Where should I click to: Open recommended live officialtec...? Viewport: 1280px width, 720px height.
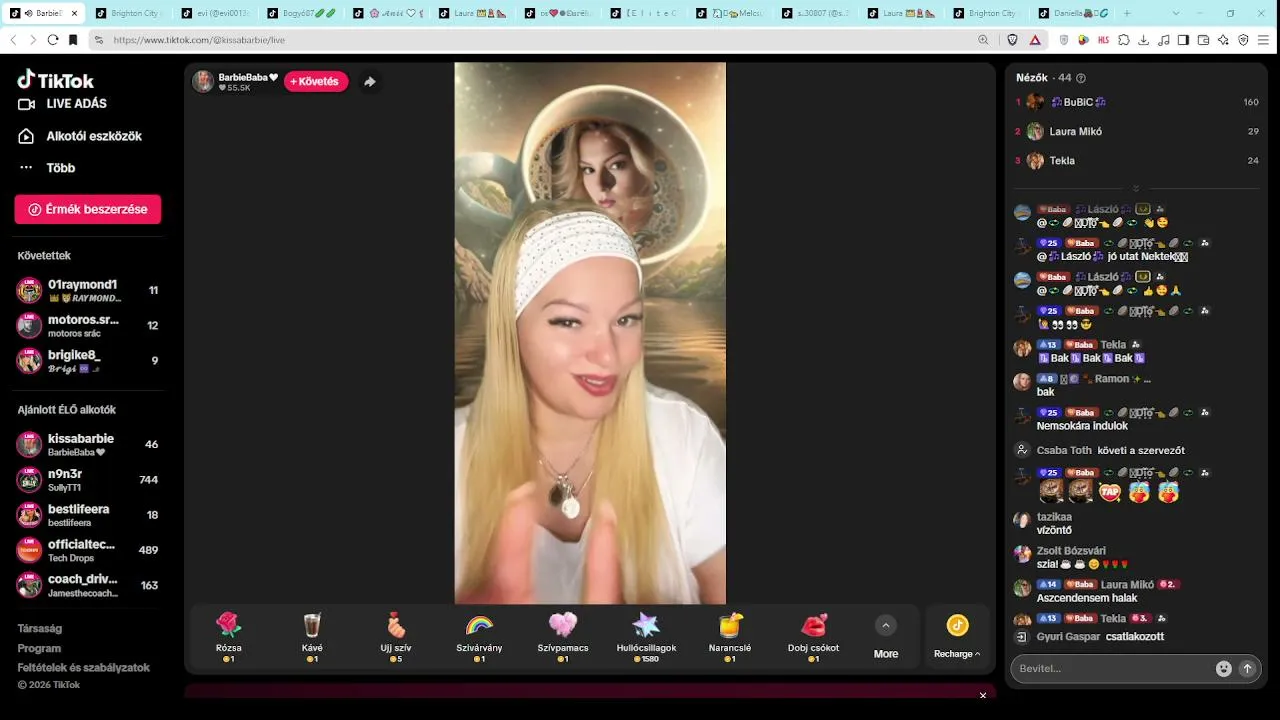[x=88, y=550]
